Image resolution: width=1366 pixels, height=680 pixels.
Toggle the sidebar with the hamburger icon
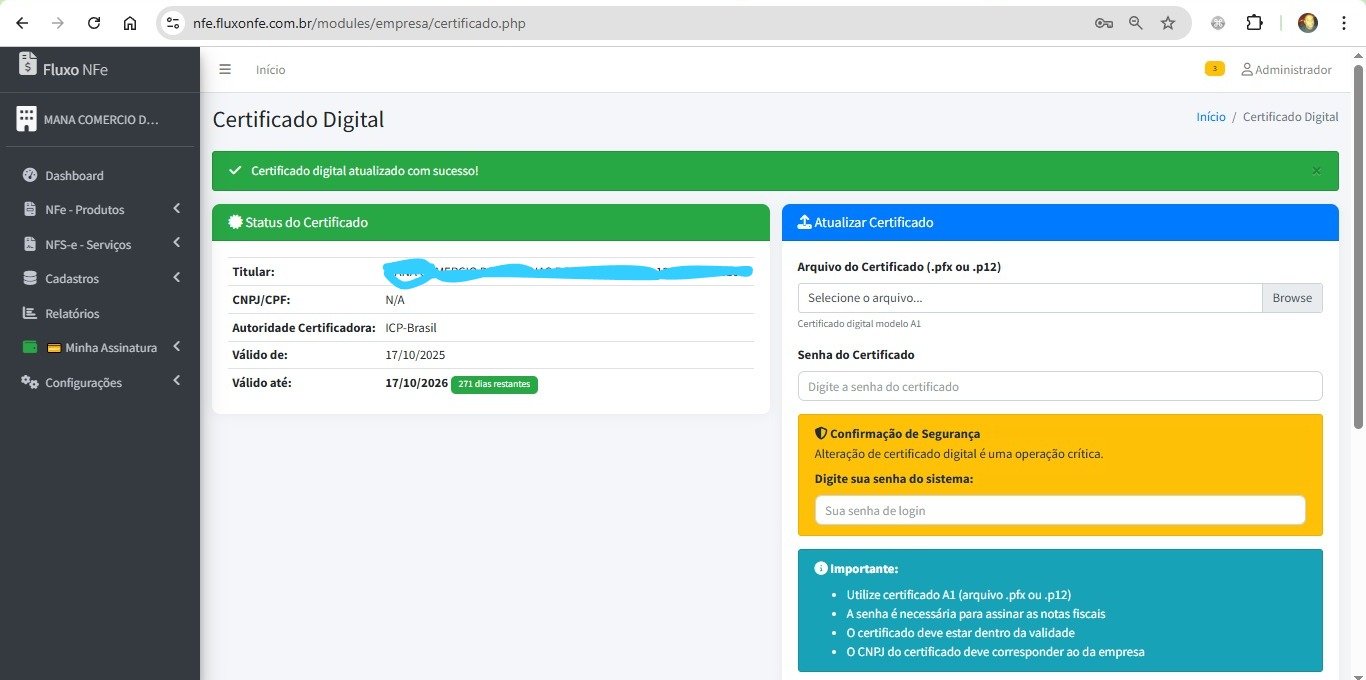(x=225, y=69)
